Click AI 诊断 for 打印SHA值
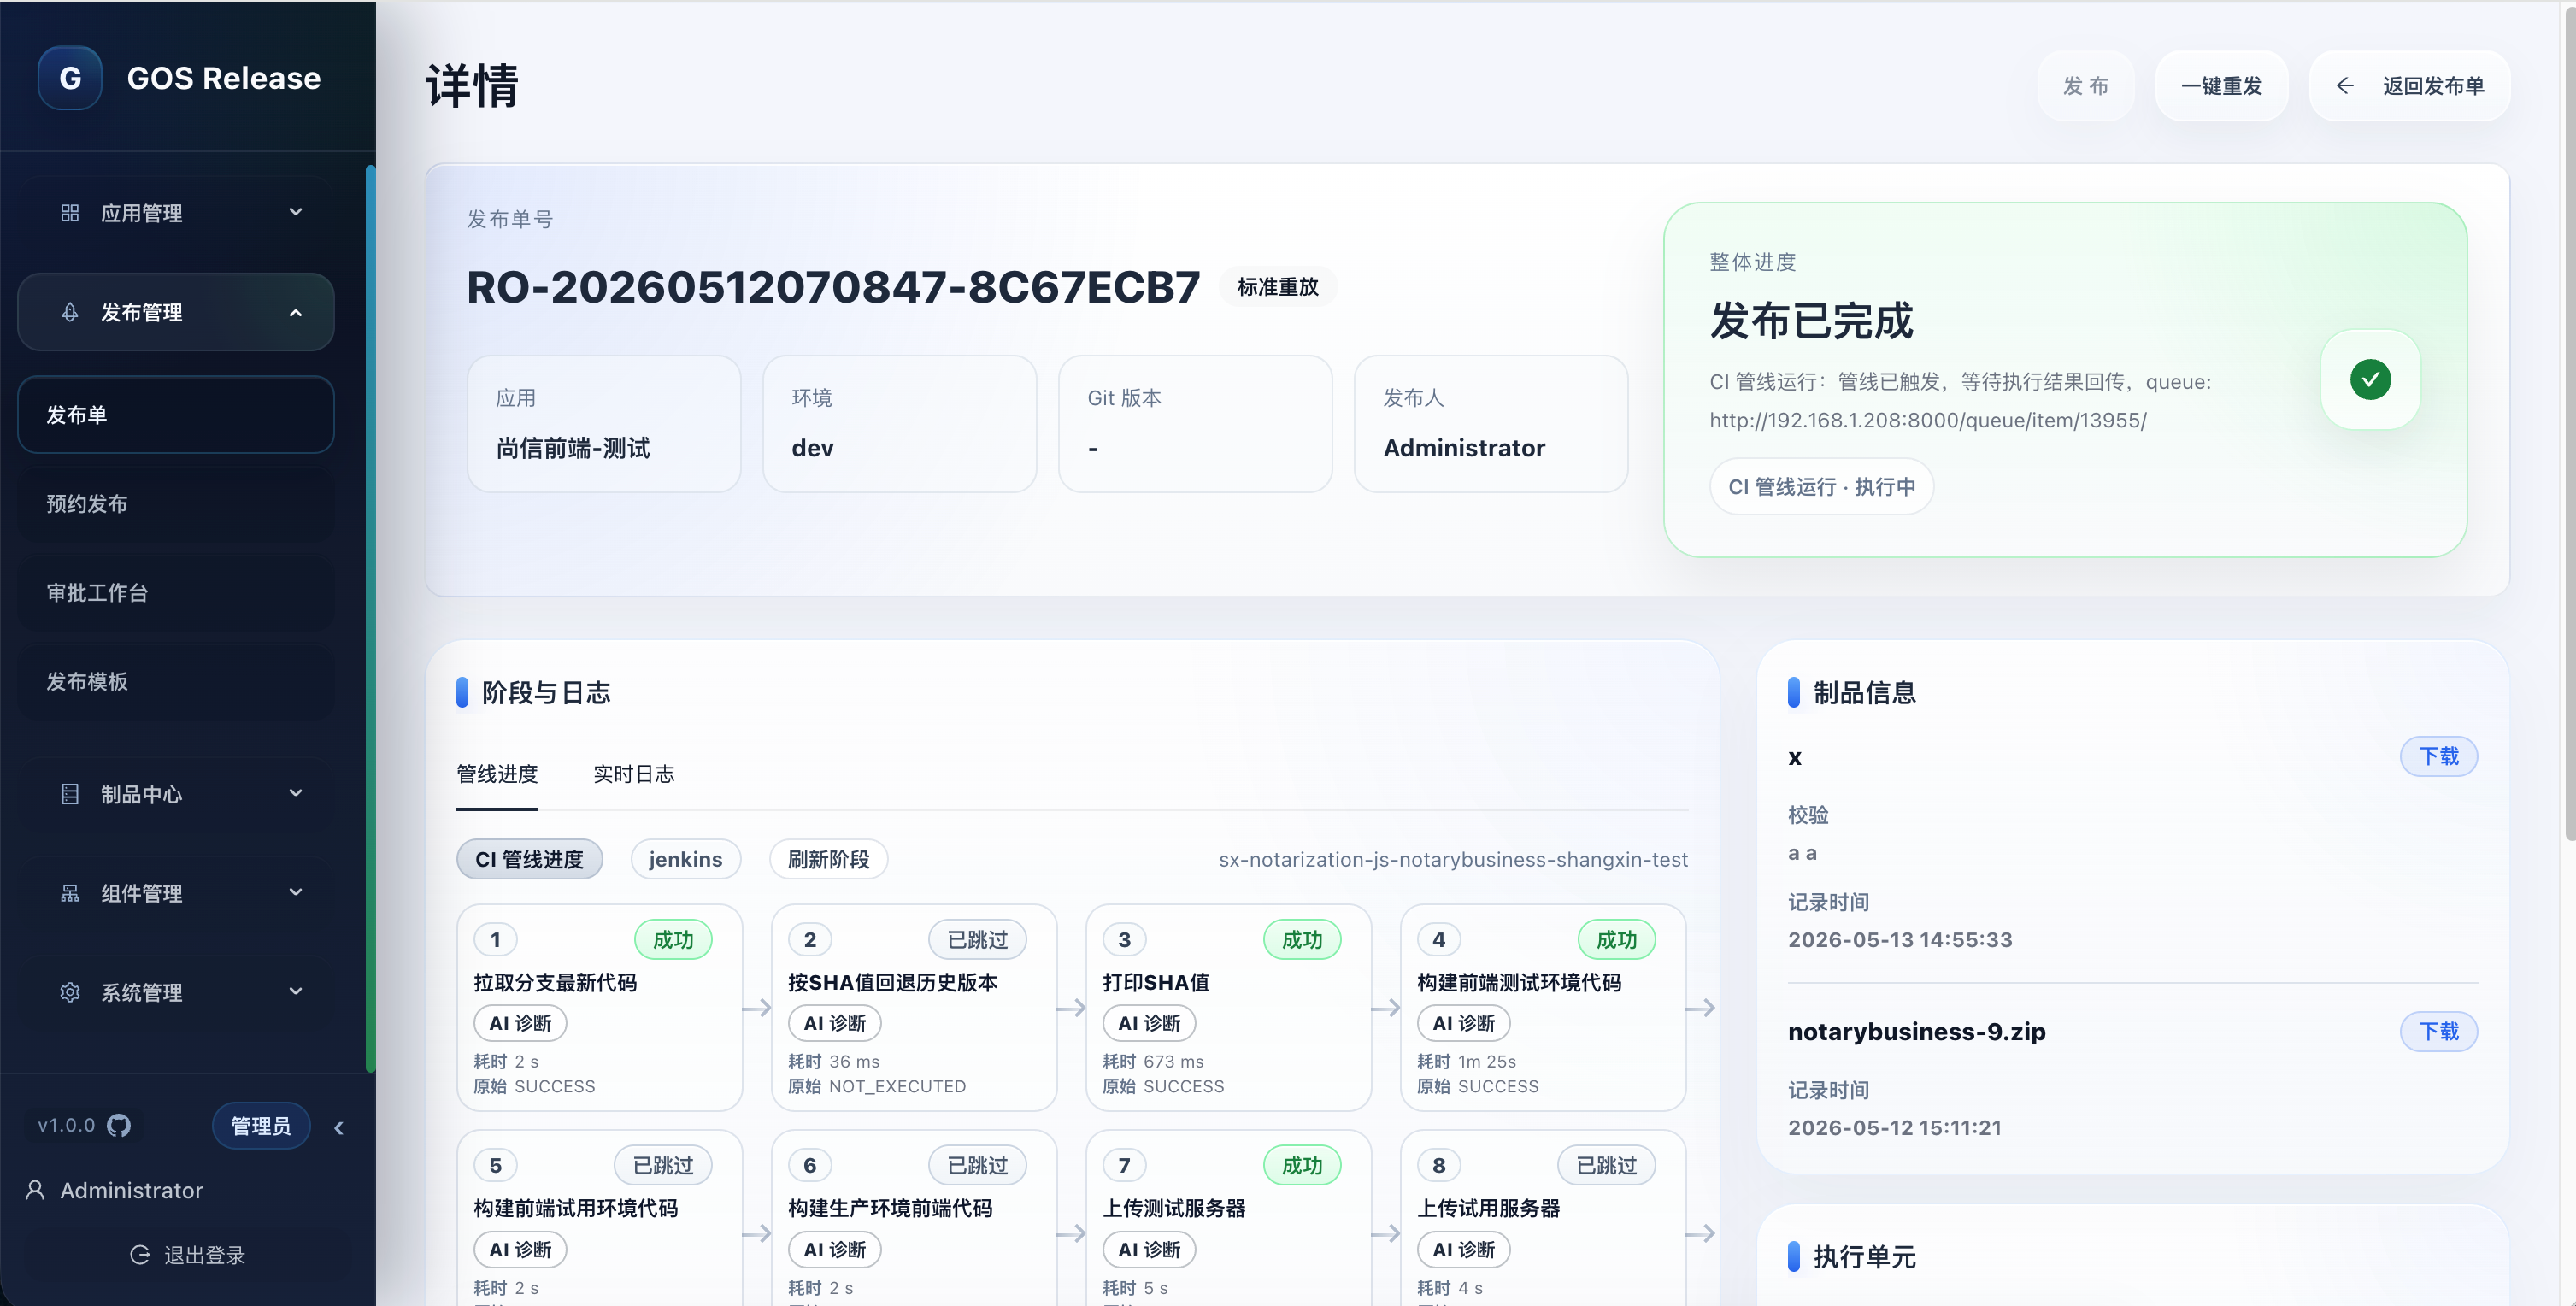Screen dimensions: 2576x1306 [1149, 1023]
